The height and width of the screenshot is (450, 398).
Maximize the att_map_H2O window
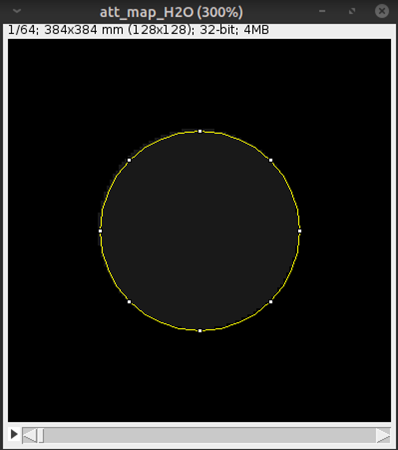point(352,11)
